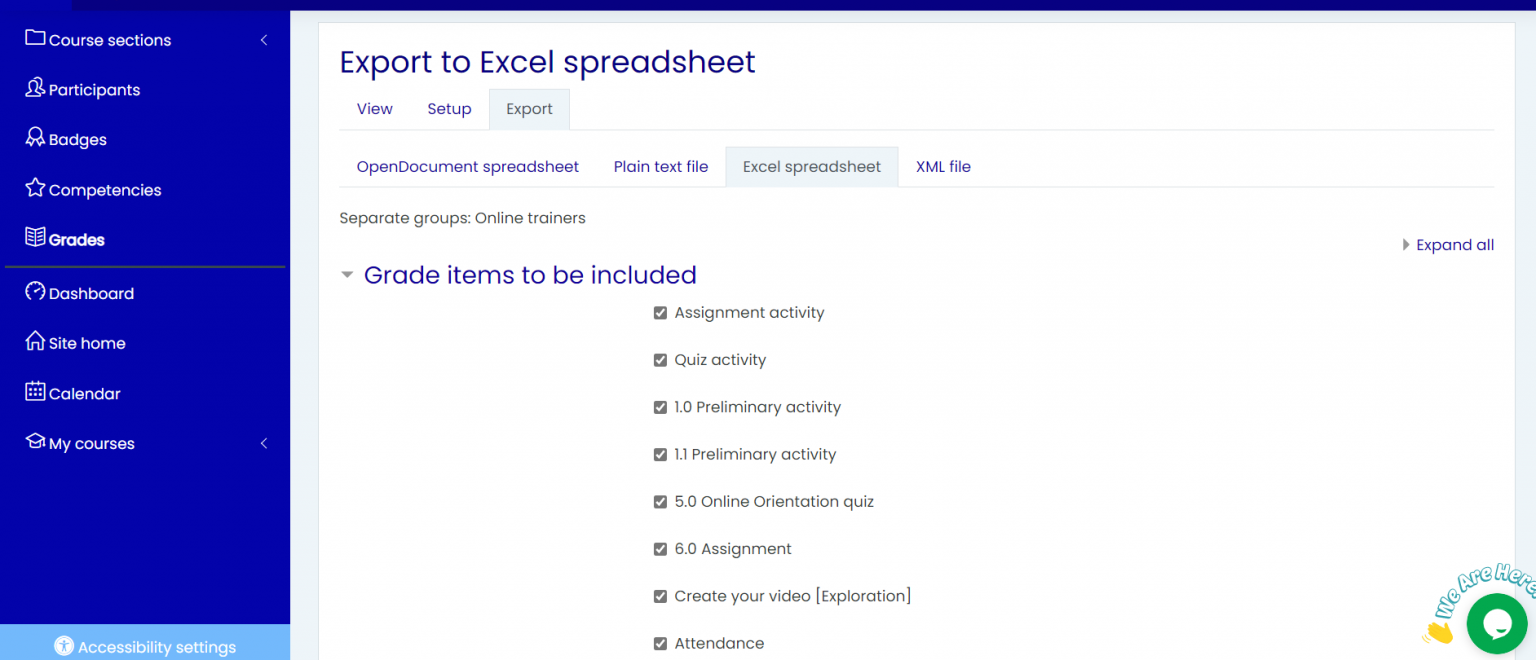The width and height of the screenshot is (1536, 660).
Task: Uncheck the Create your video [Exploration] item
Action: pyautogui.click(x=660, y=596)
